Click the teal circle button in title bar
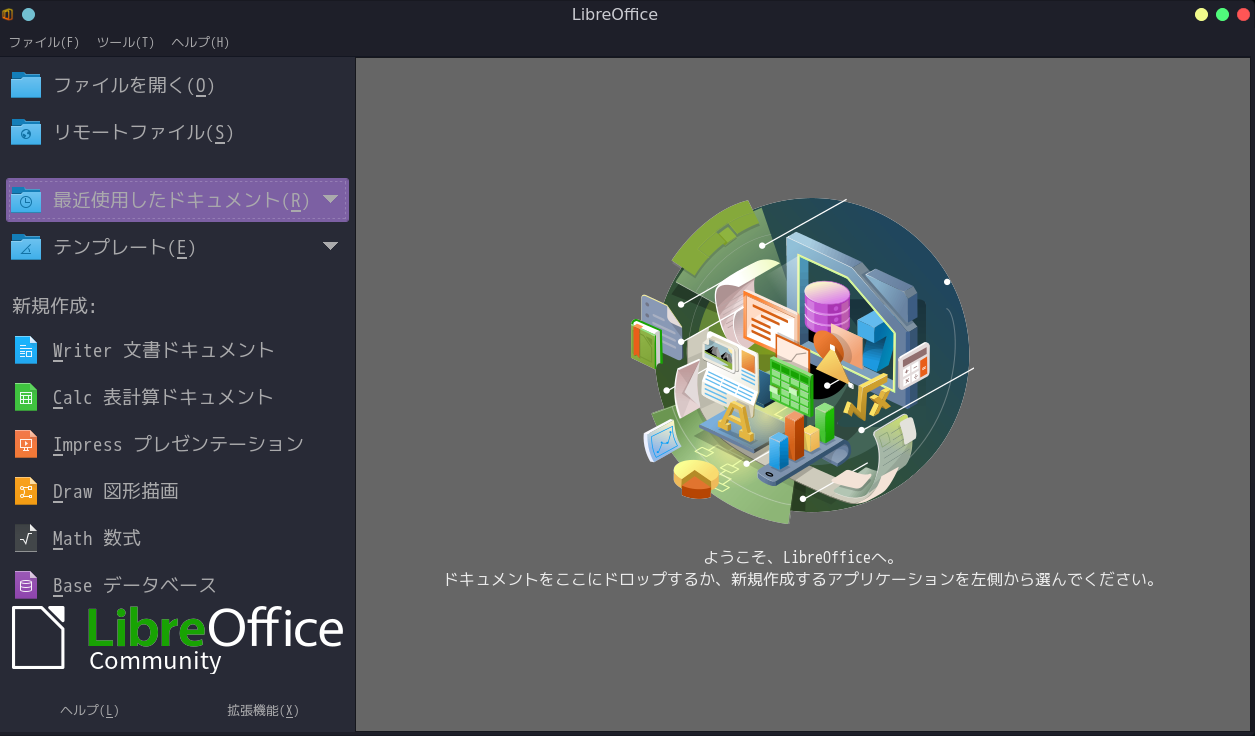 tap(28, 14)
